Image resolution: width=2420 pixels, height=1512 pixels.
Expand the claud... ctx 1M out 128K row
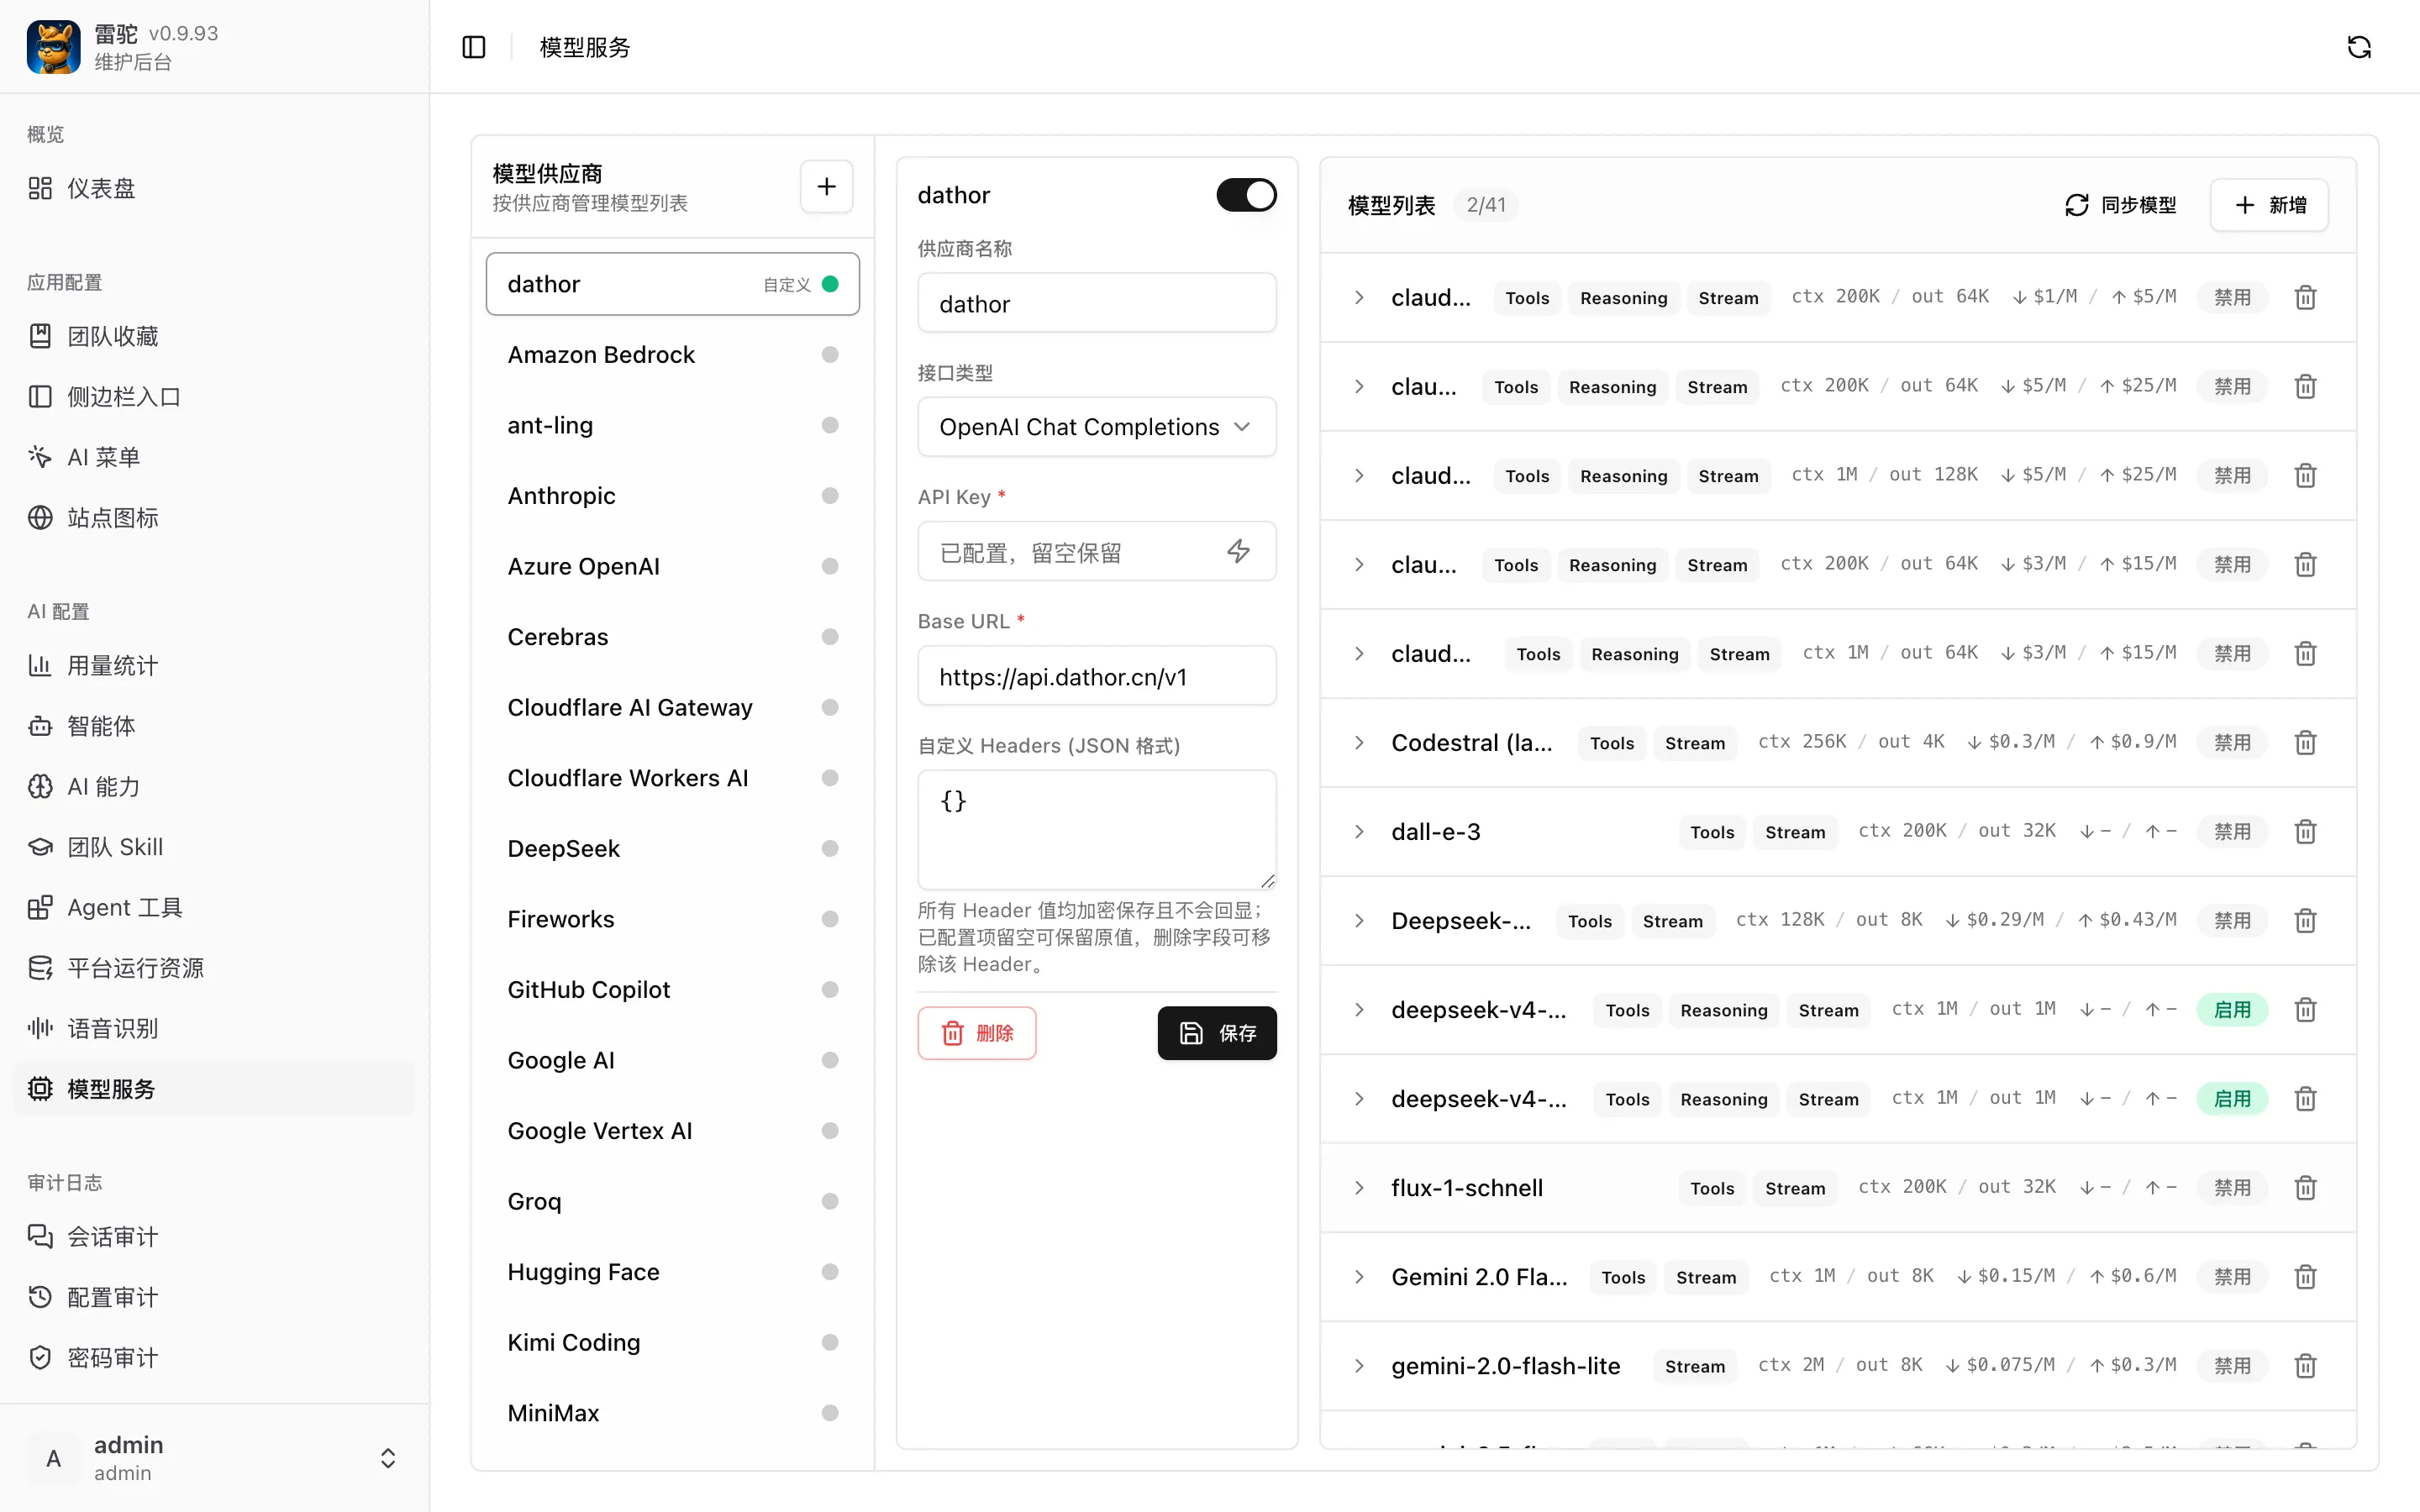coord(1359,476)
